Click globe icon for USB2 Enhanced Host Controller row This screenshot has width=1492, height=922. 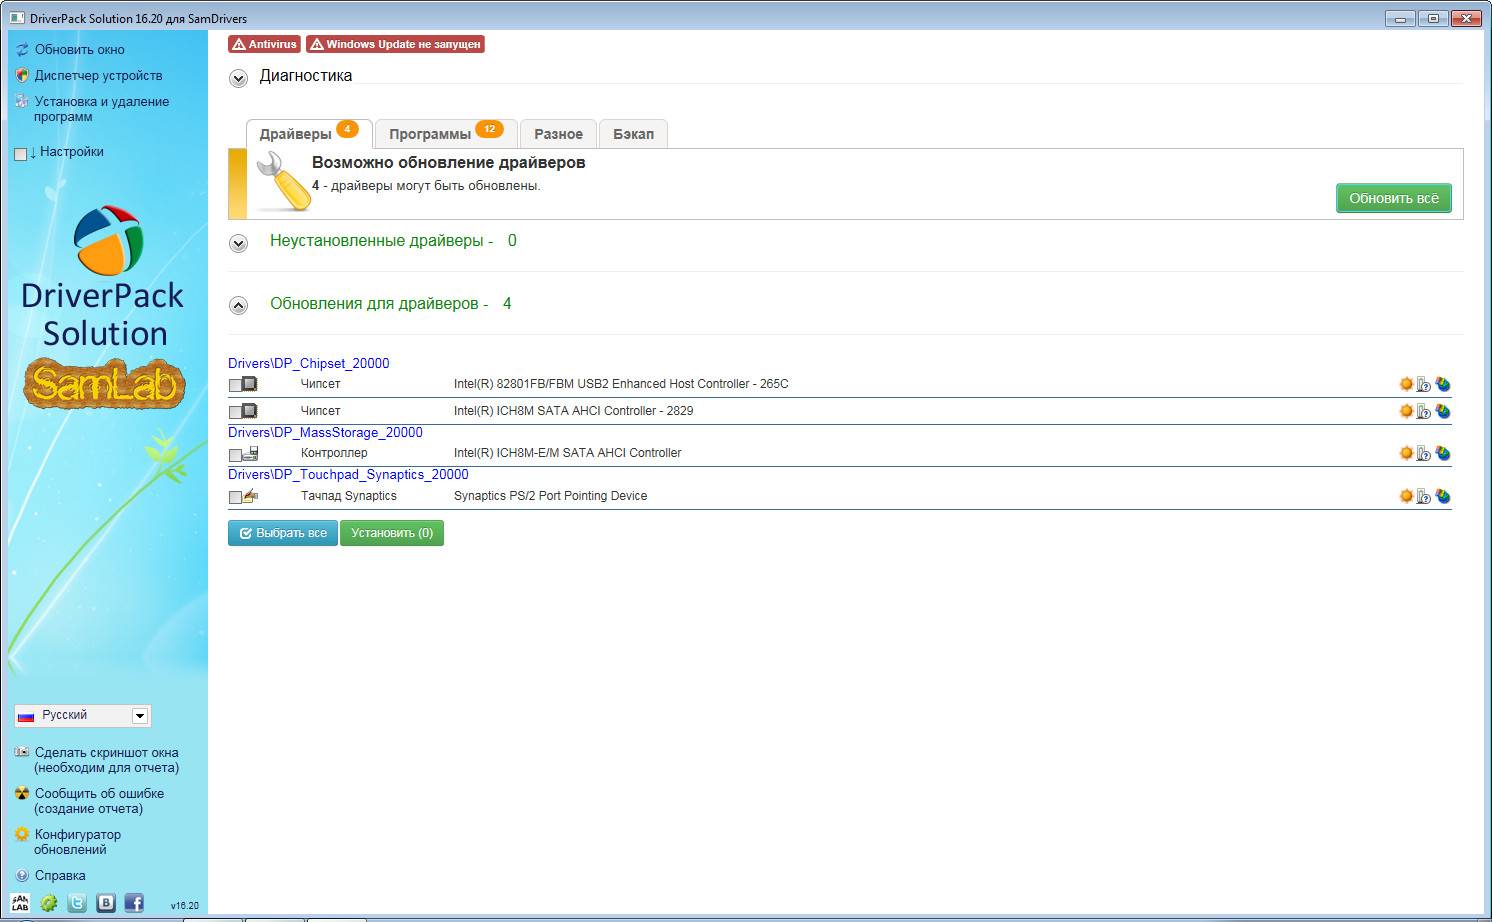coord(1443,384)
